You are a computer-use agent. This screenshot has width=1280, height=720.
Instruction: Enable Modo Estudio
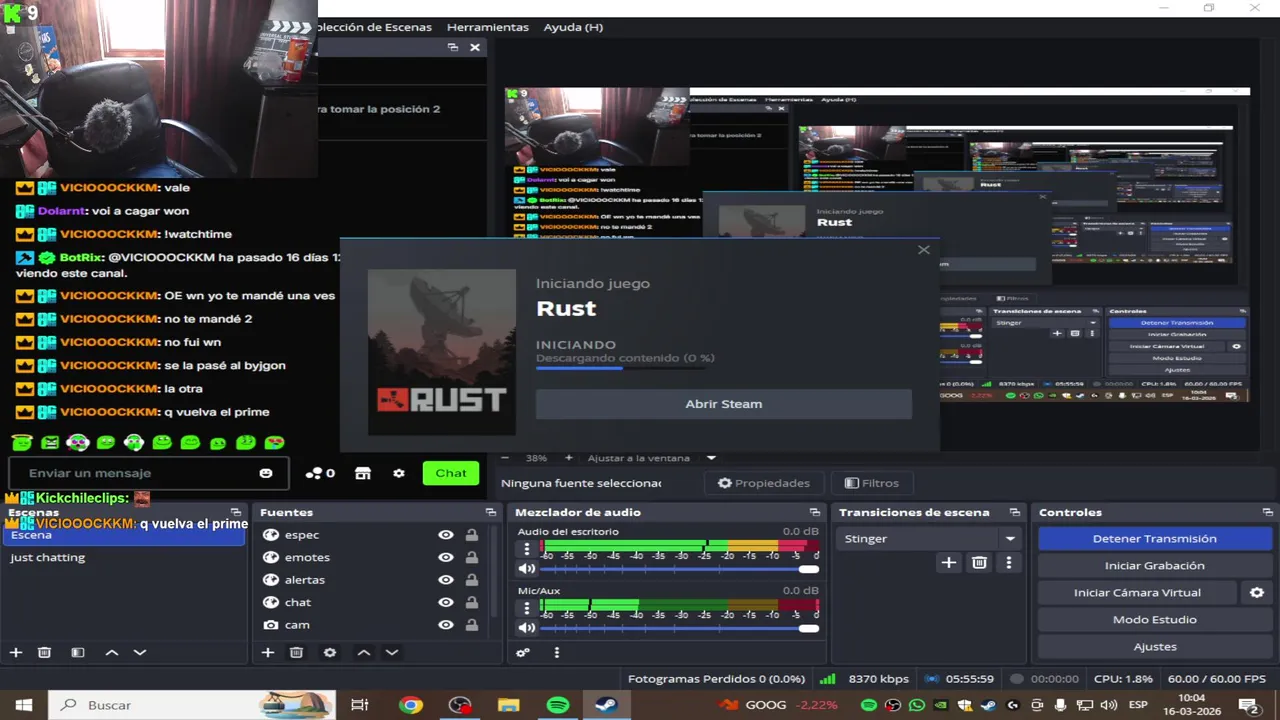pyautogui.click(x=1155, y=619)
